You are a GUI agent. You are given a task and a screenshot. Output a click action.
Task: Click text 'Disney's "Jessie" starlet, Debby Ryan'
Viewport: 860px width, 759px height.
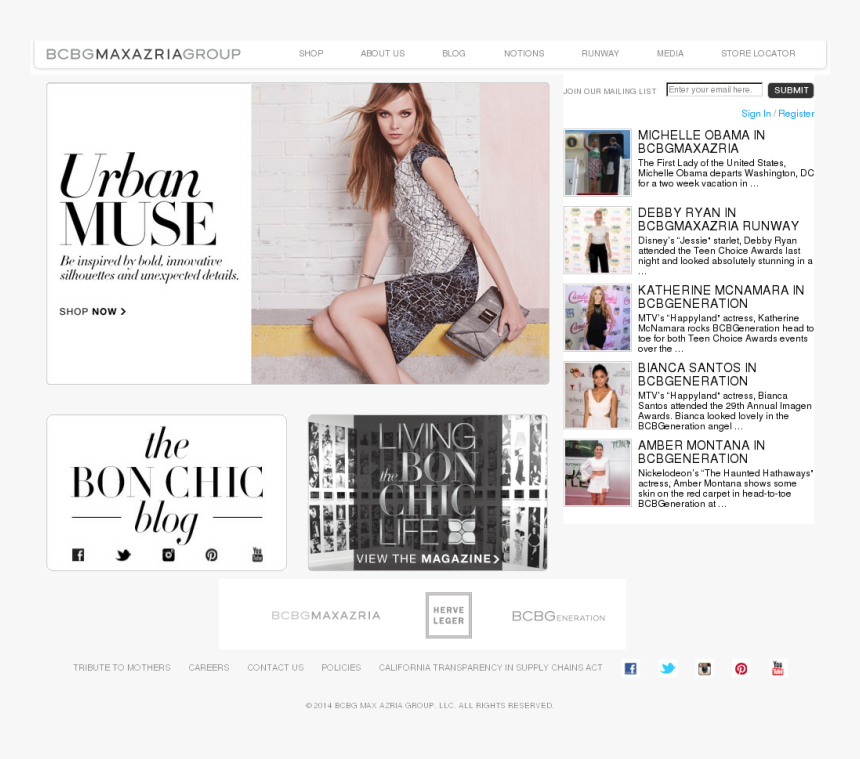pos(717,240)
